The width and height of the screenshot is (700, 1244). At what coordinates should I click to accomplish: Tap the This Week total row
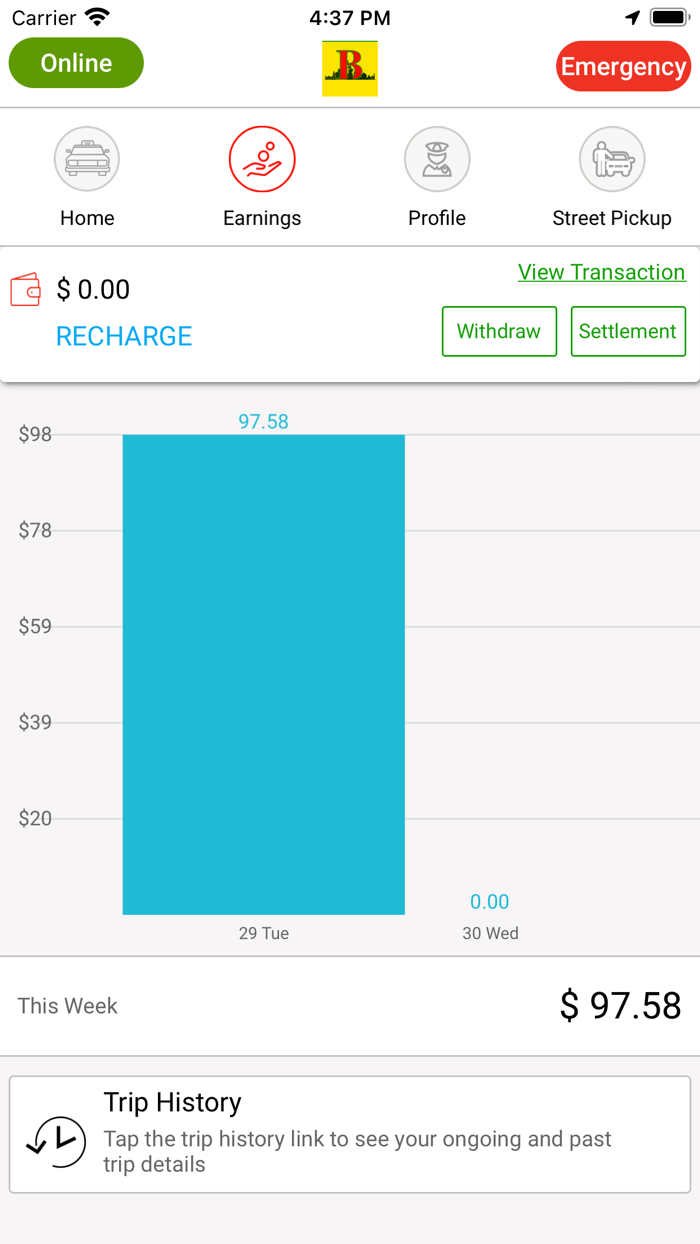(350, 1006)
